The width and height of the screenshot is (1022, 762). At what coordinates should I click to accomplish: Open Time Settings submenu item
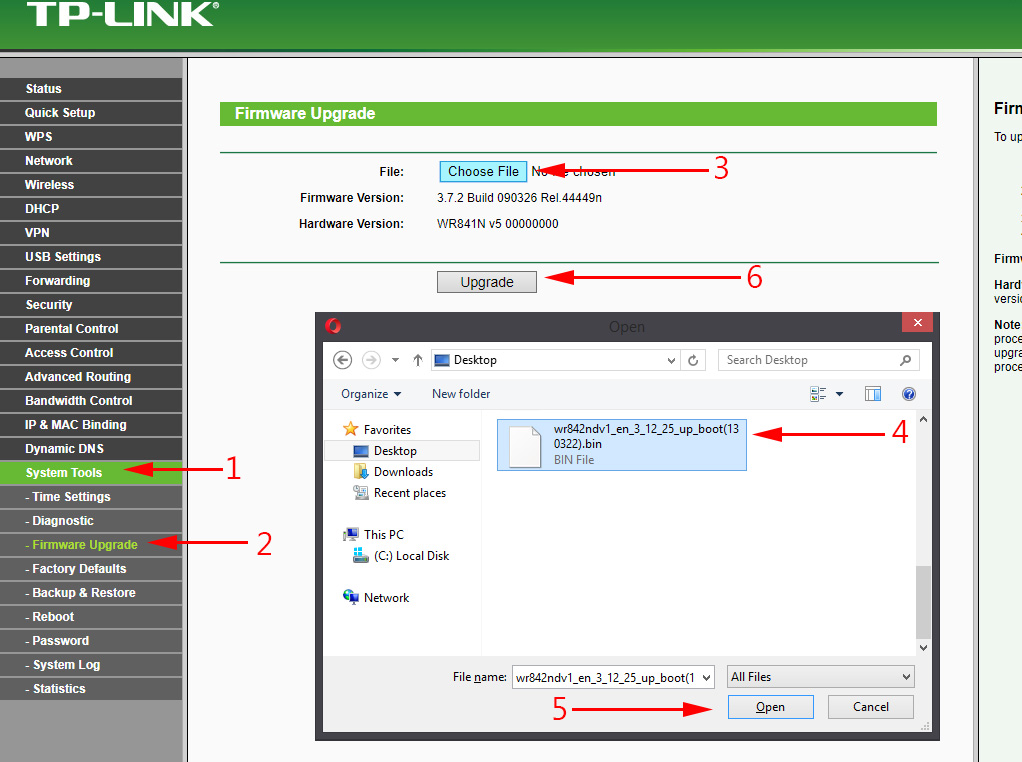pyautogui.click(x=91, y=497)
